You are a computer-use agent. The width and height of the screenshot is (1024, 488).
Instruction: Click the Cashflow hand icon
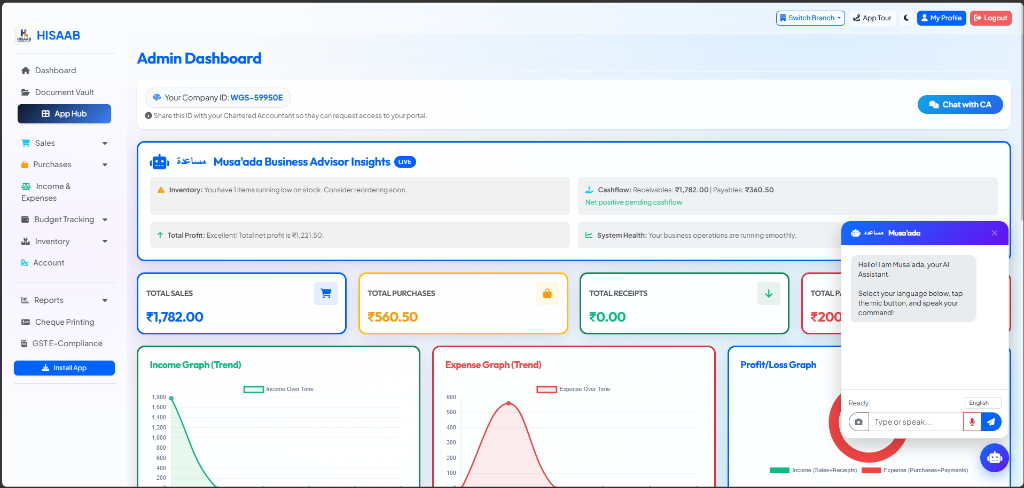coord(589,190)
